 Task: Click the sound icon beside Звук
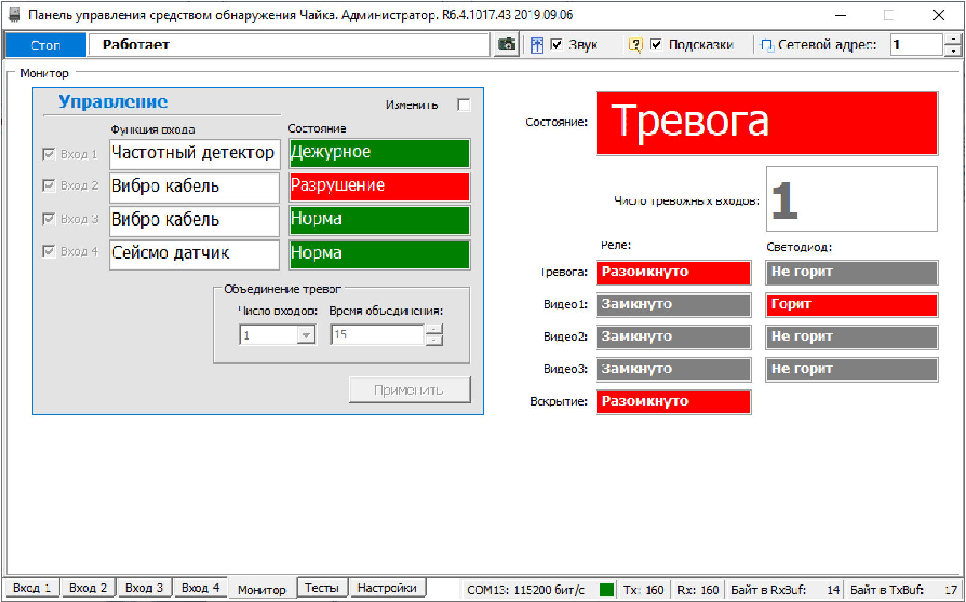point(537,45)
